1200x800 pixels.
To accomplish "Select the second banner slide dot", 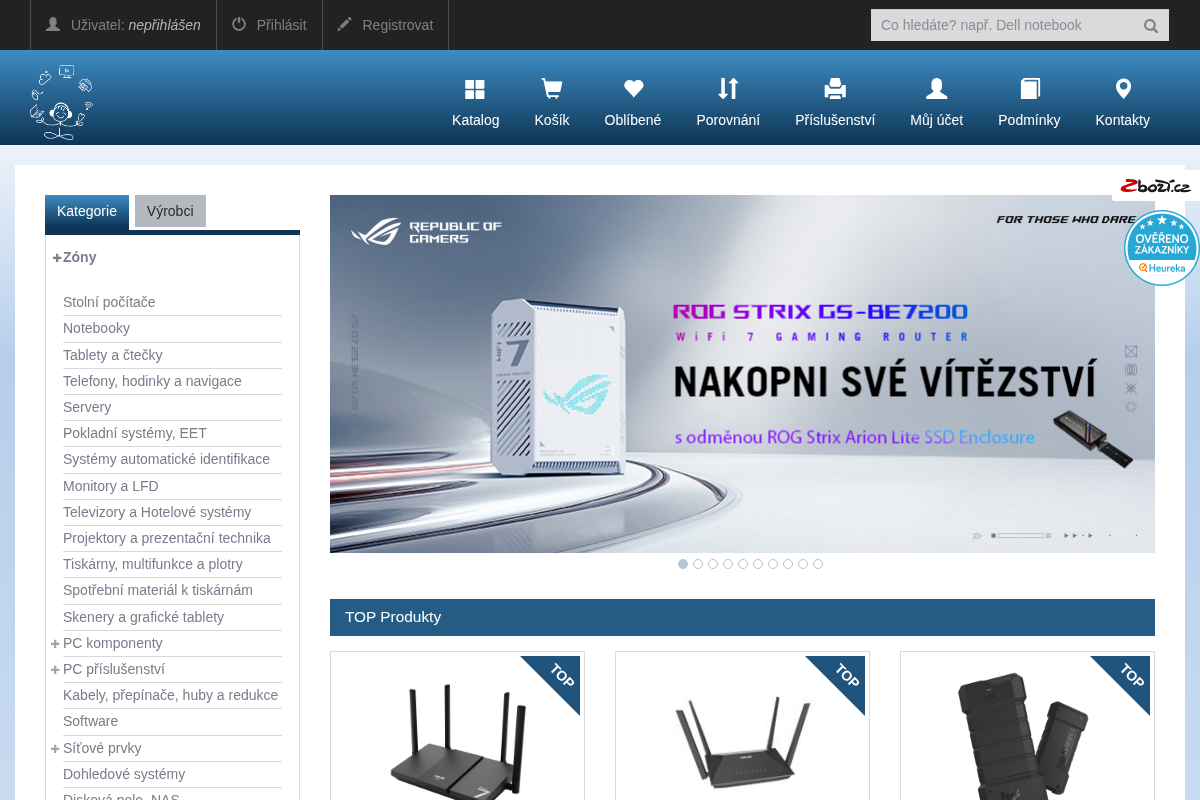I will [698, 564].
